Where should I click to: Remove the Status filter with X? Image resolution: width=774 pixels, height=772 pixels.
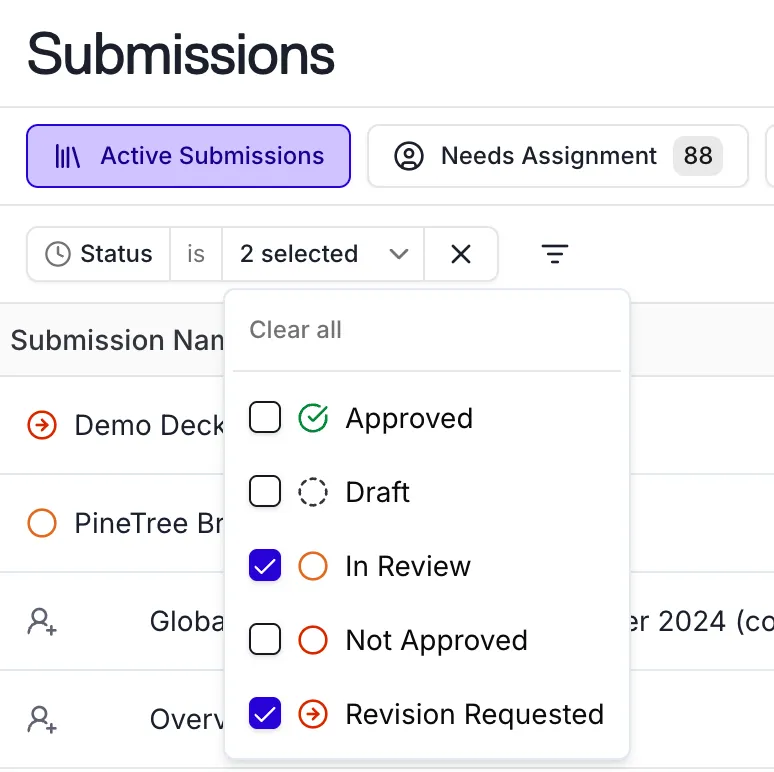pyautogui.click(x=461, y=254)
